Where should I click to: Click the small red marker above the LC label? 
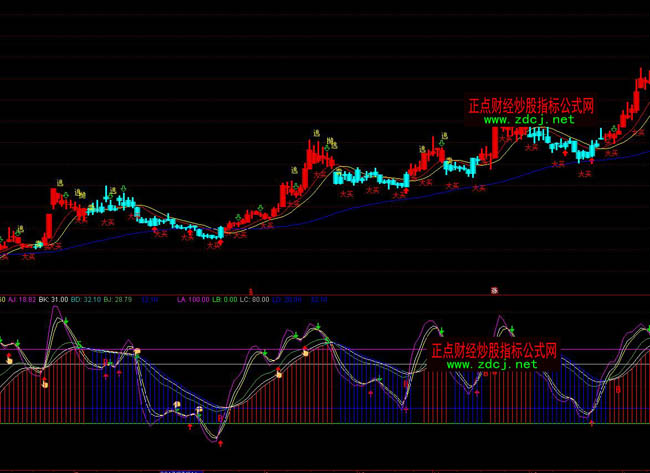[250, 289]
